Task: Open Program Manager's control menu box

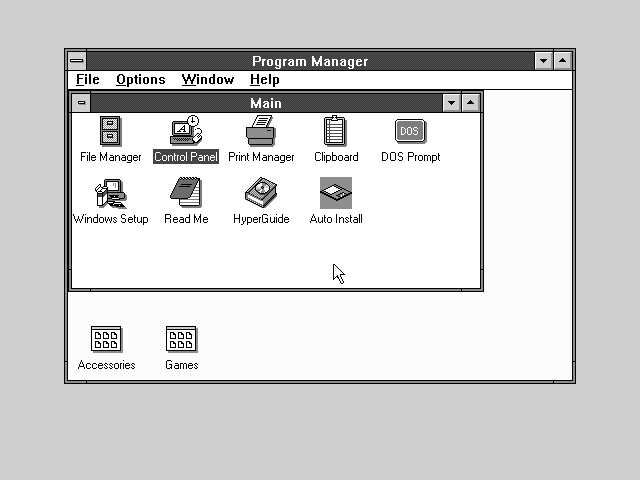Action: [x=77, y=61]
